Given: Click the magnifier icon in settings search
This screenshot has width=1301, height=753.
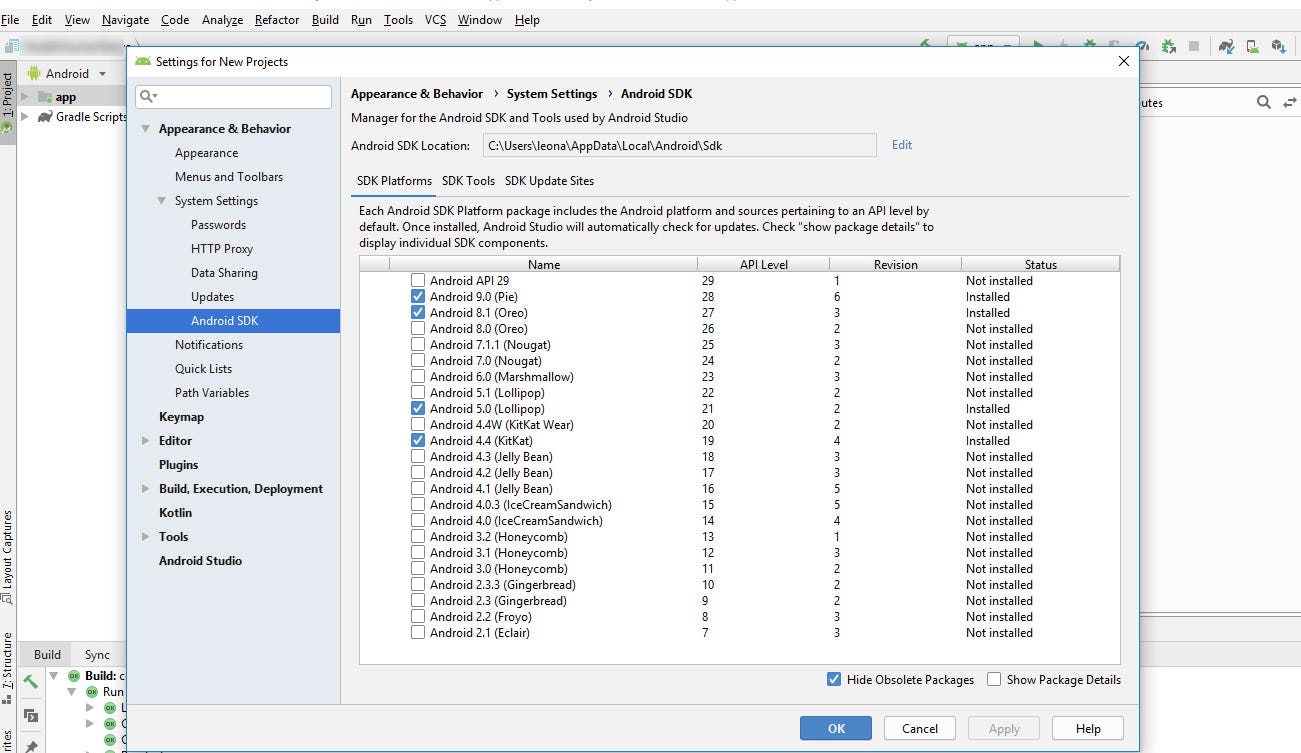Looking at the screenshot, I should click(148, 96).
